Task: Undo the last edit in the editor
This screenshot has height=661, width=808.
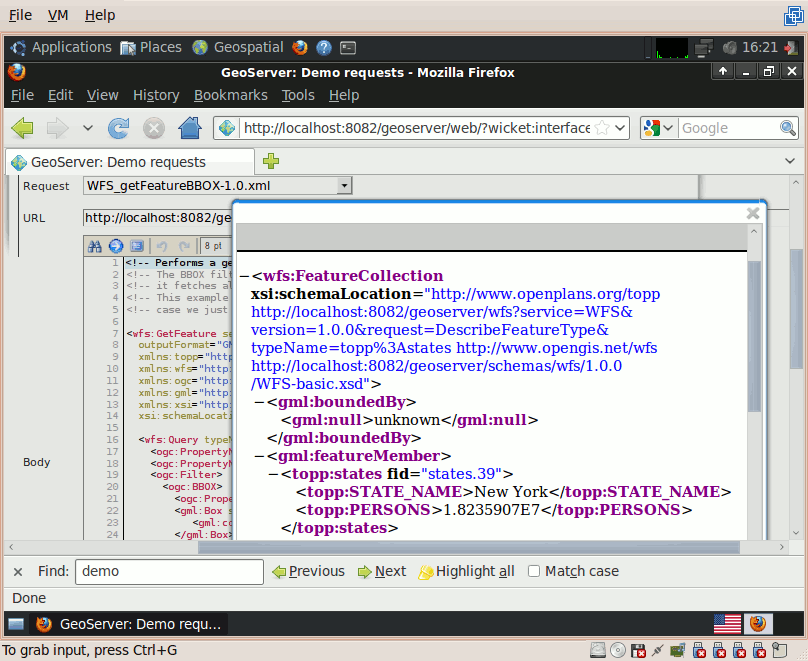Action: coord(162,246)
